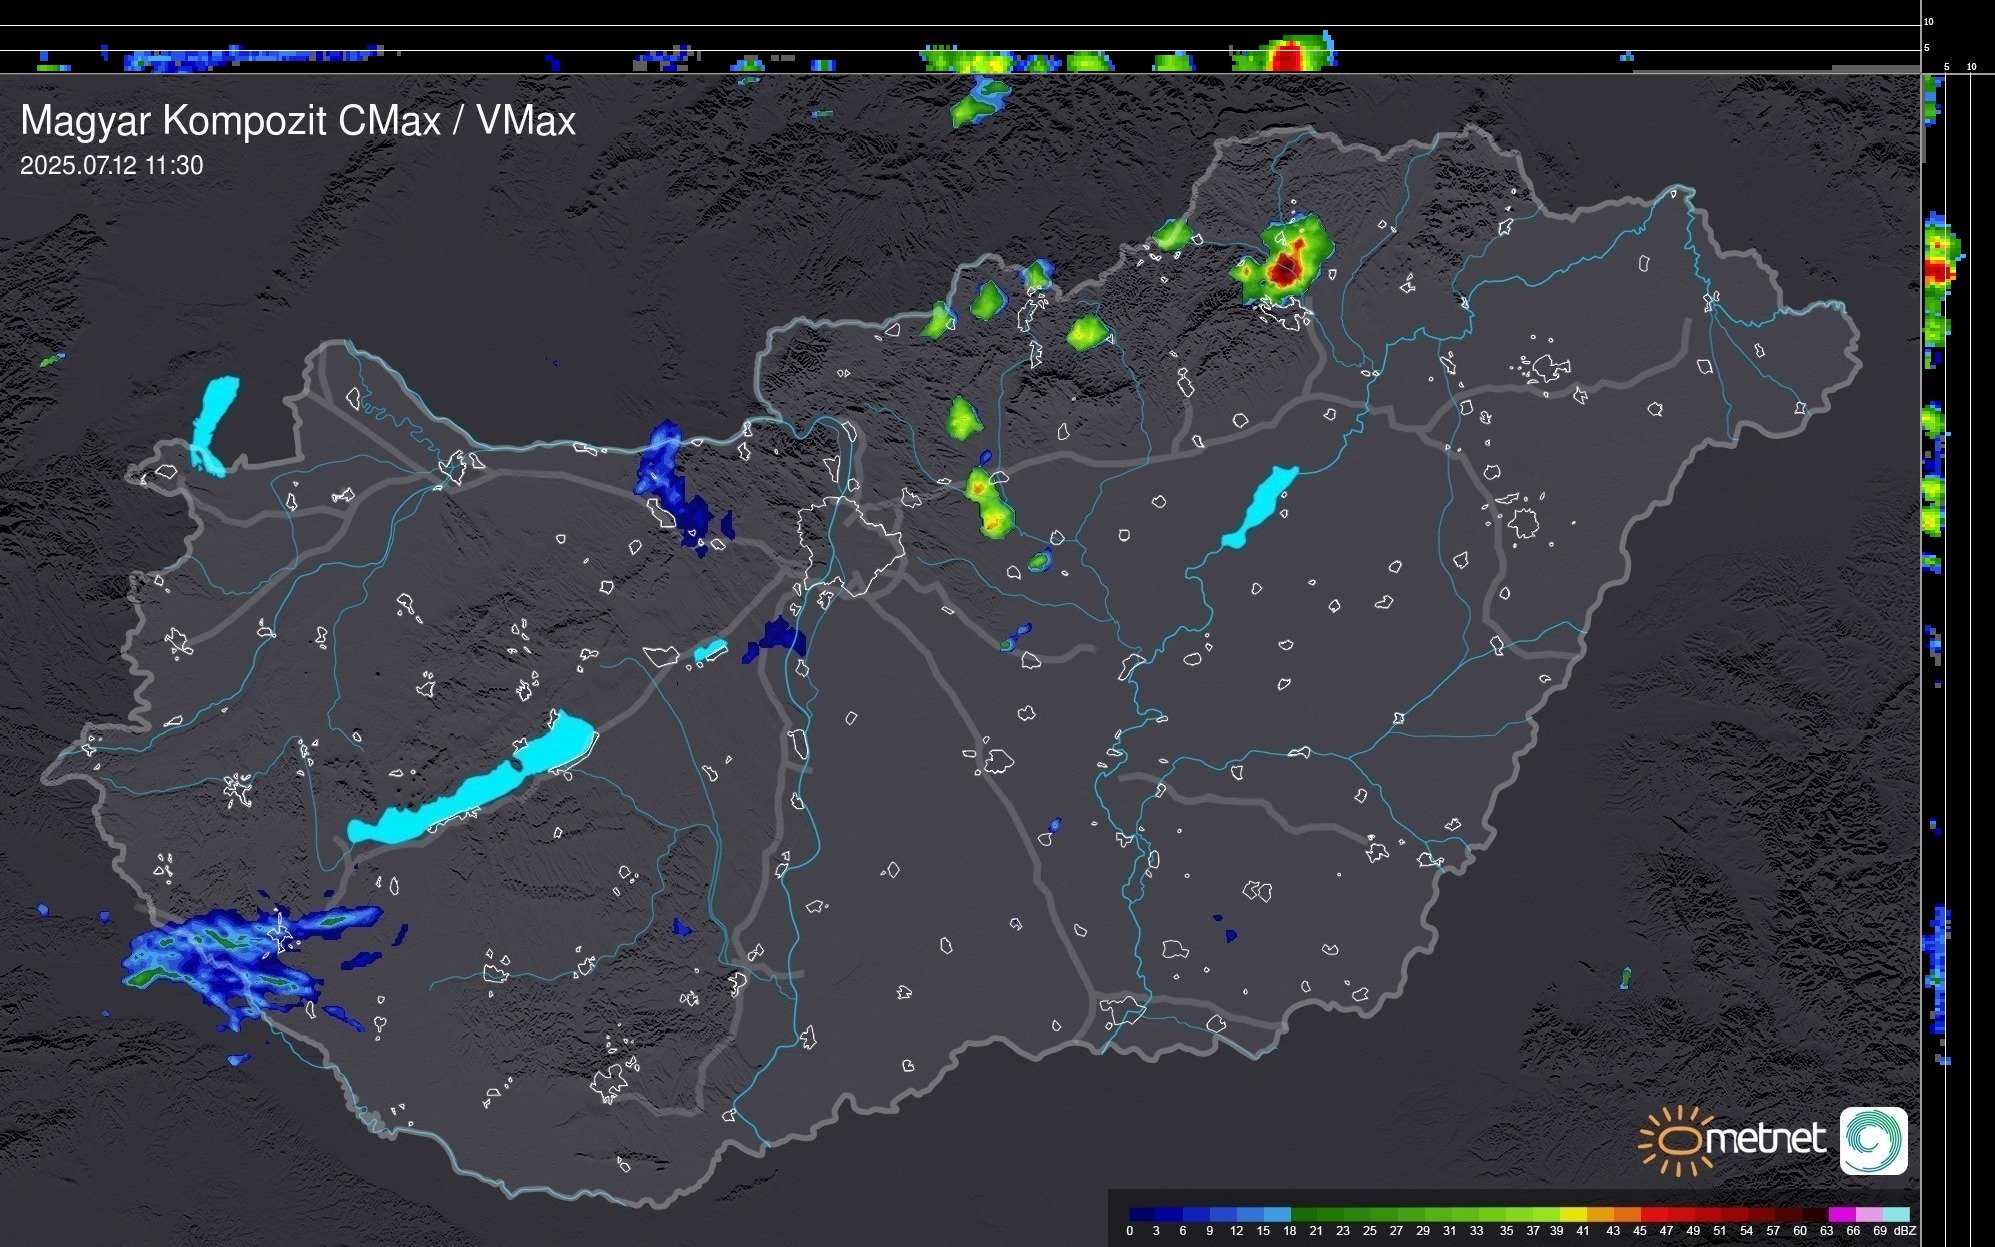
Task: Click the 2025.07.12 11:30 timestamp
Action: 111,165
